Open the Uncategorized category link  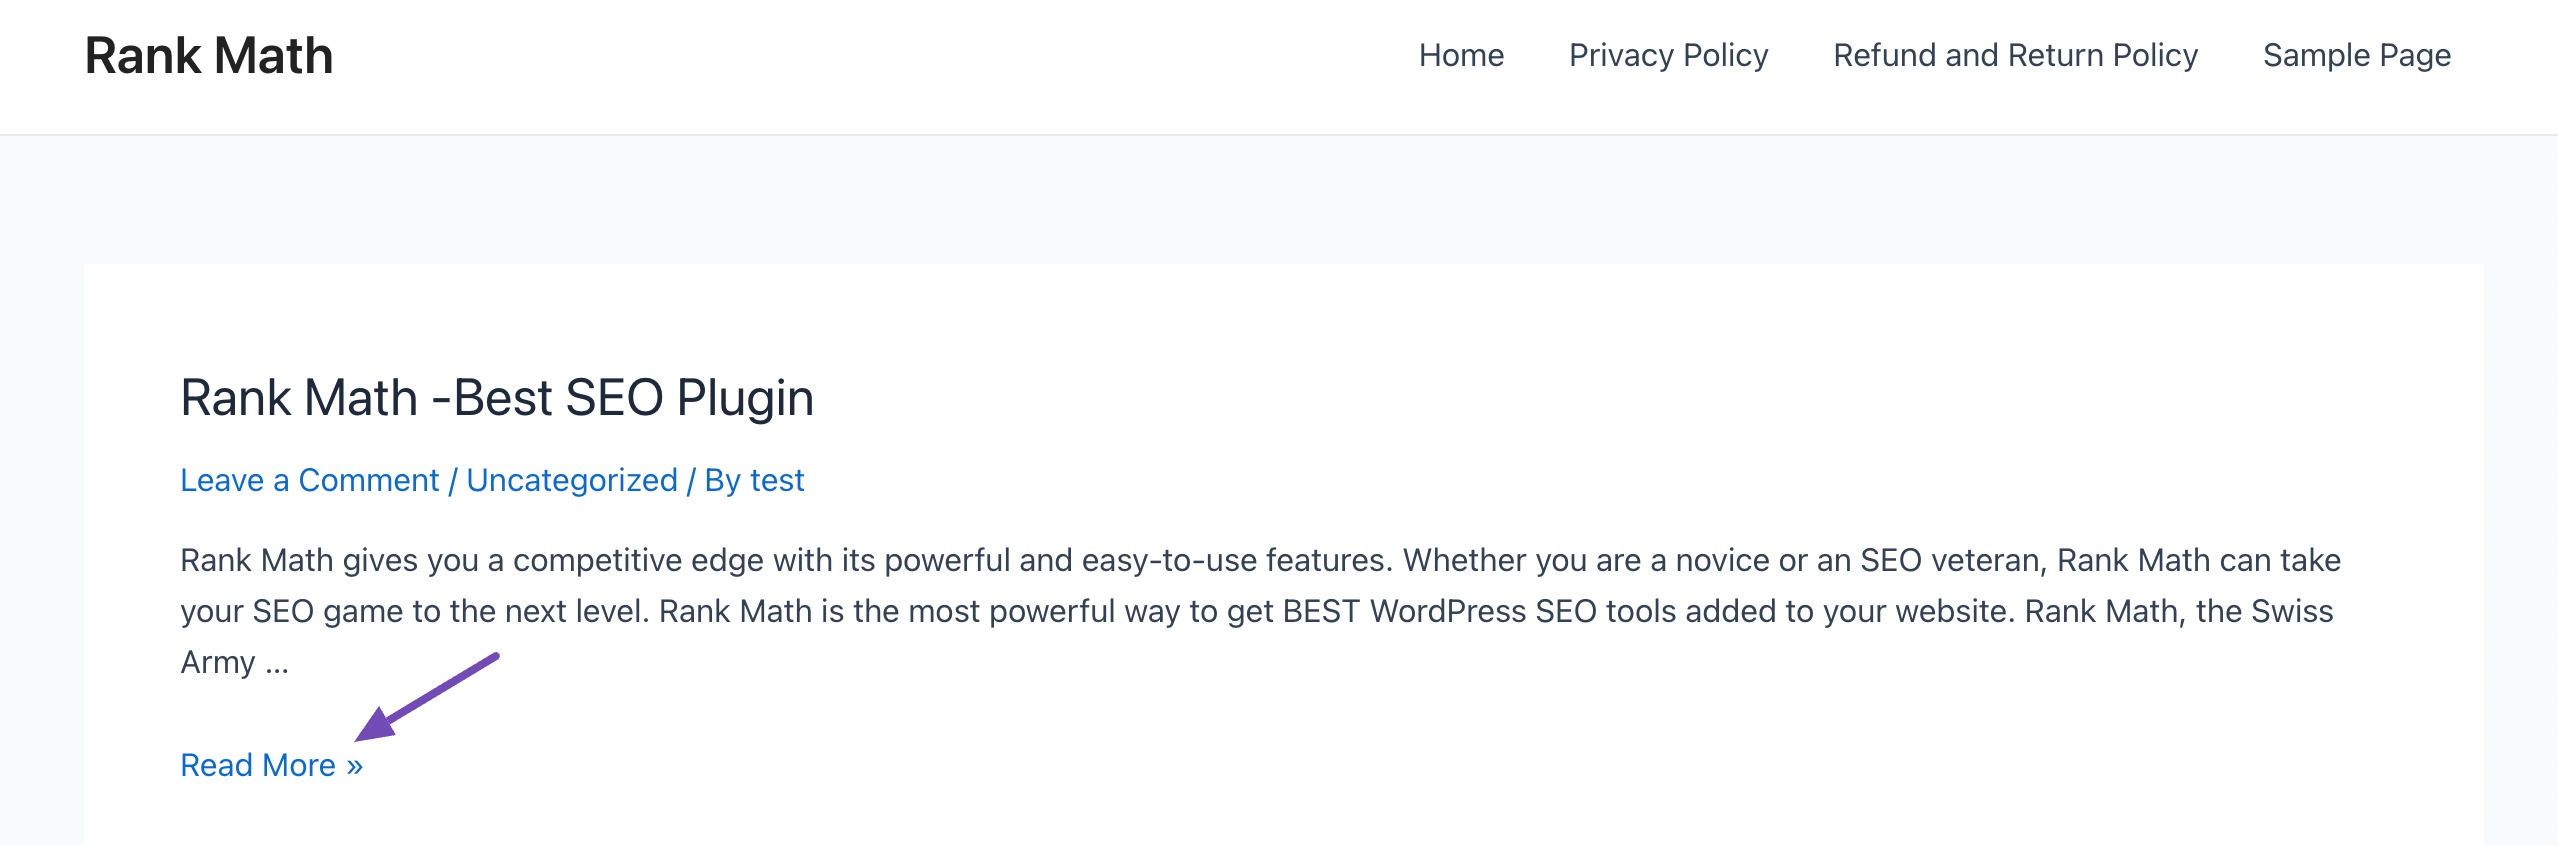(572, 481)
